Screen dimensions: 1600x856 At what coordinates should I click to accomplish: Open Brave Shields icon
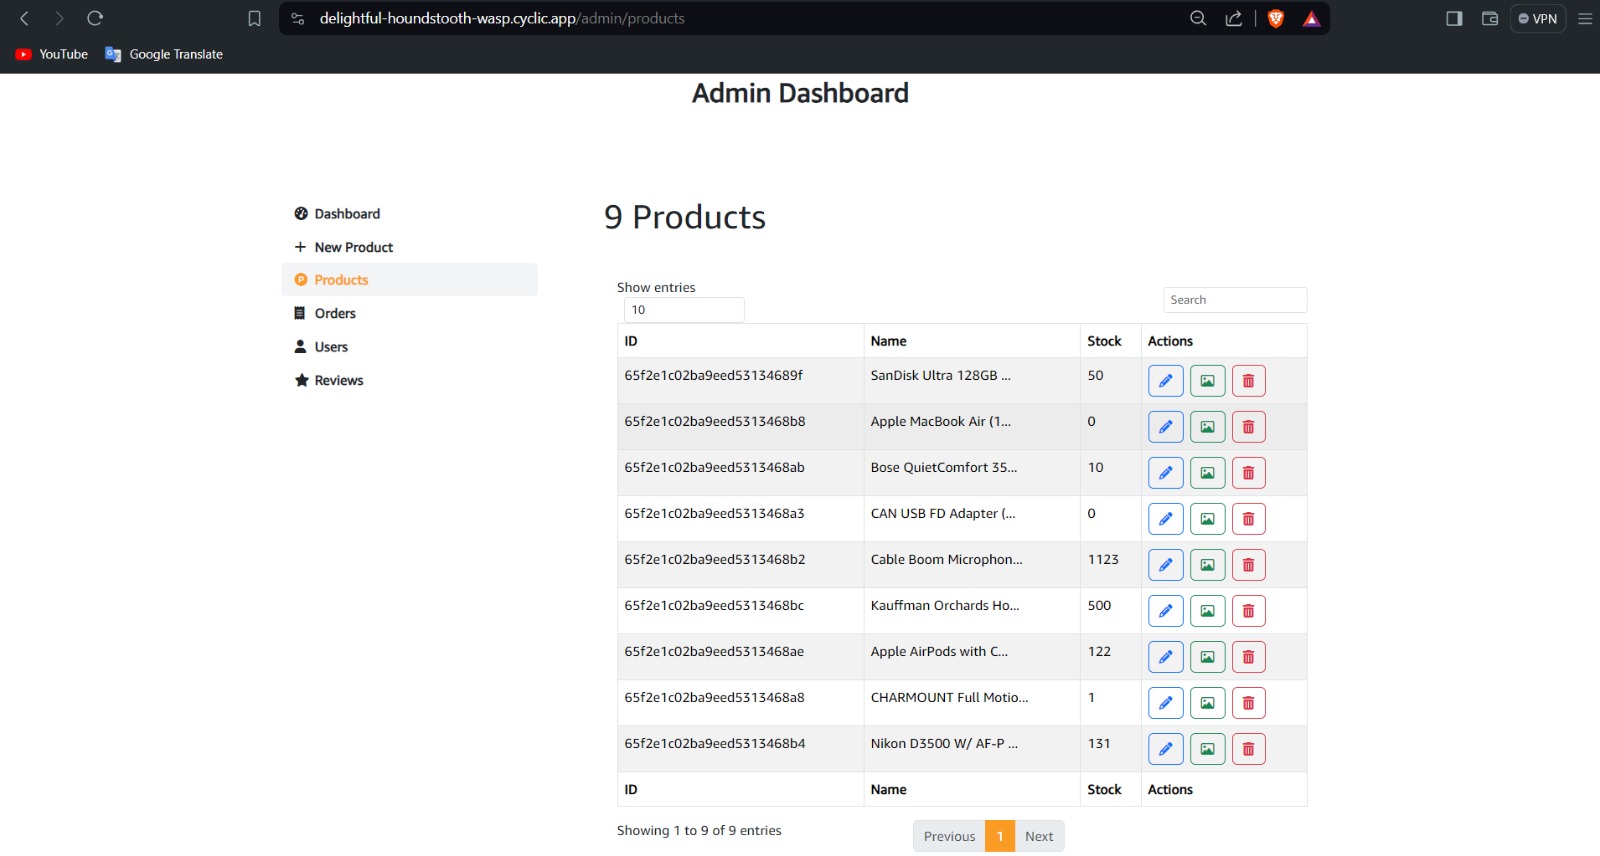point(1276,18)
